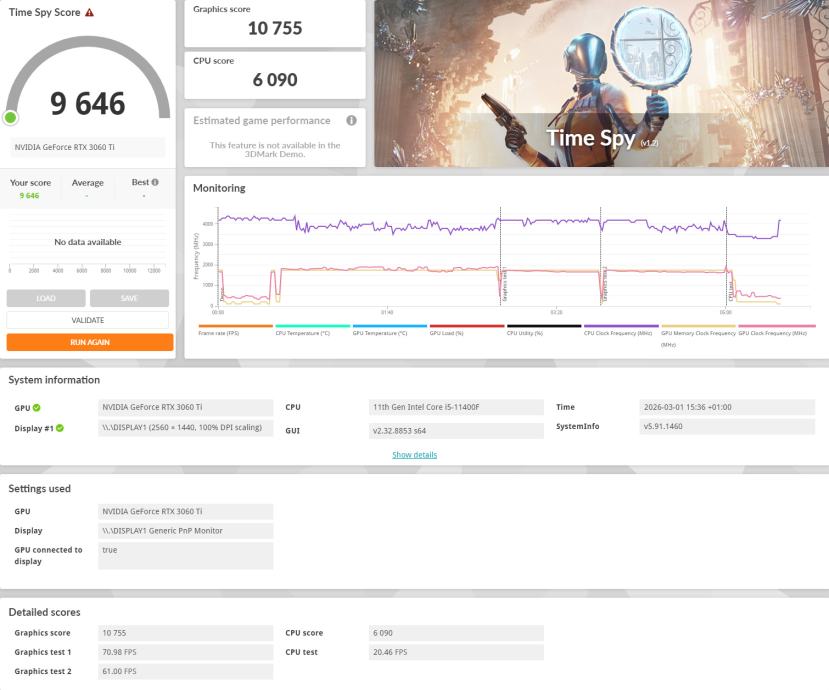Click Settings used GPU value field
The height and width of the screenshot is (690, 829).
186,511
